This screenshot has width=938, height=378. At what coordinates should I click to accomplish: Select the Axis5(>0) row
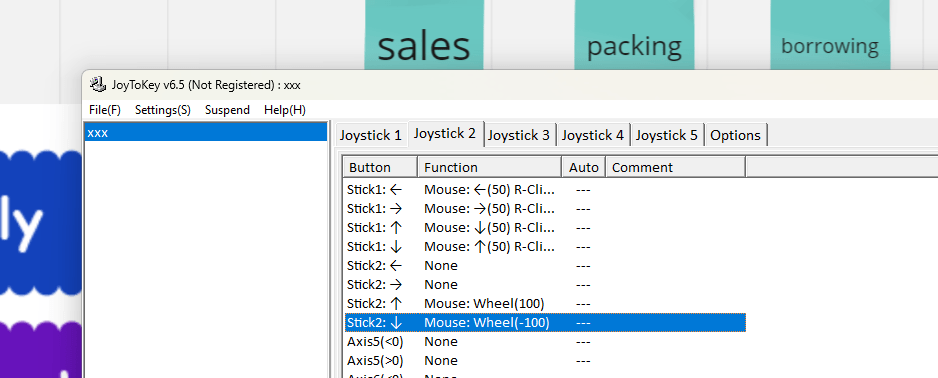coord(545,361)
